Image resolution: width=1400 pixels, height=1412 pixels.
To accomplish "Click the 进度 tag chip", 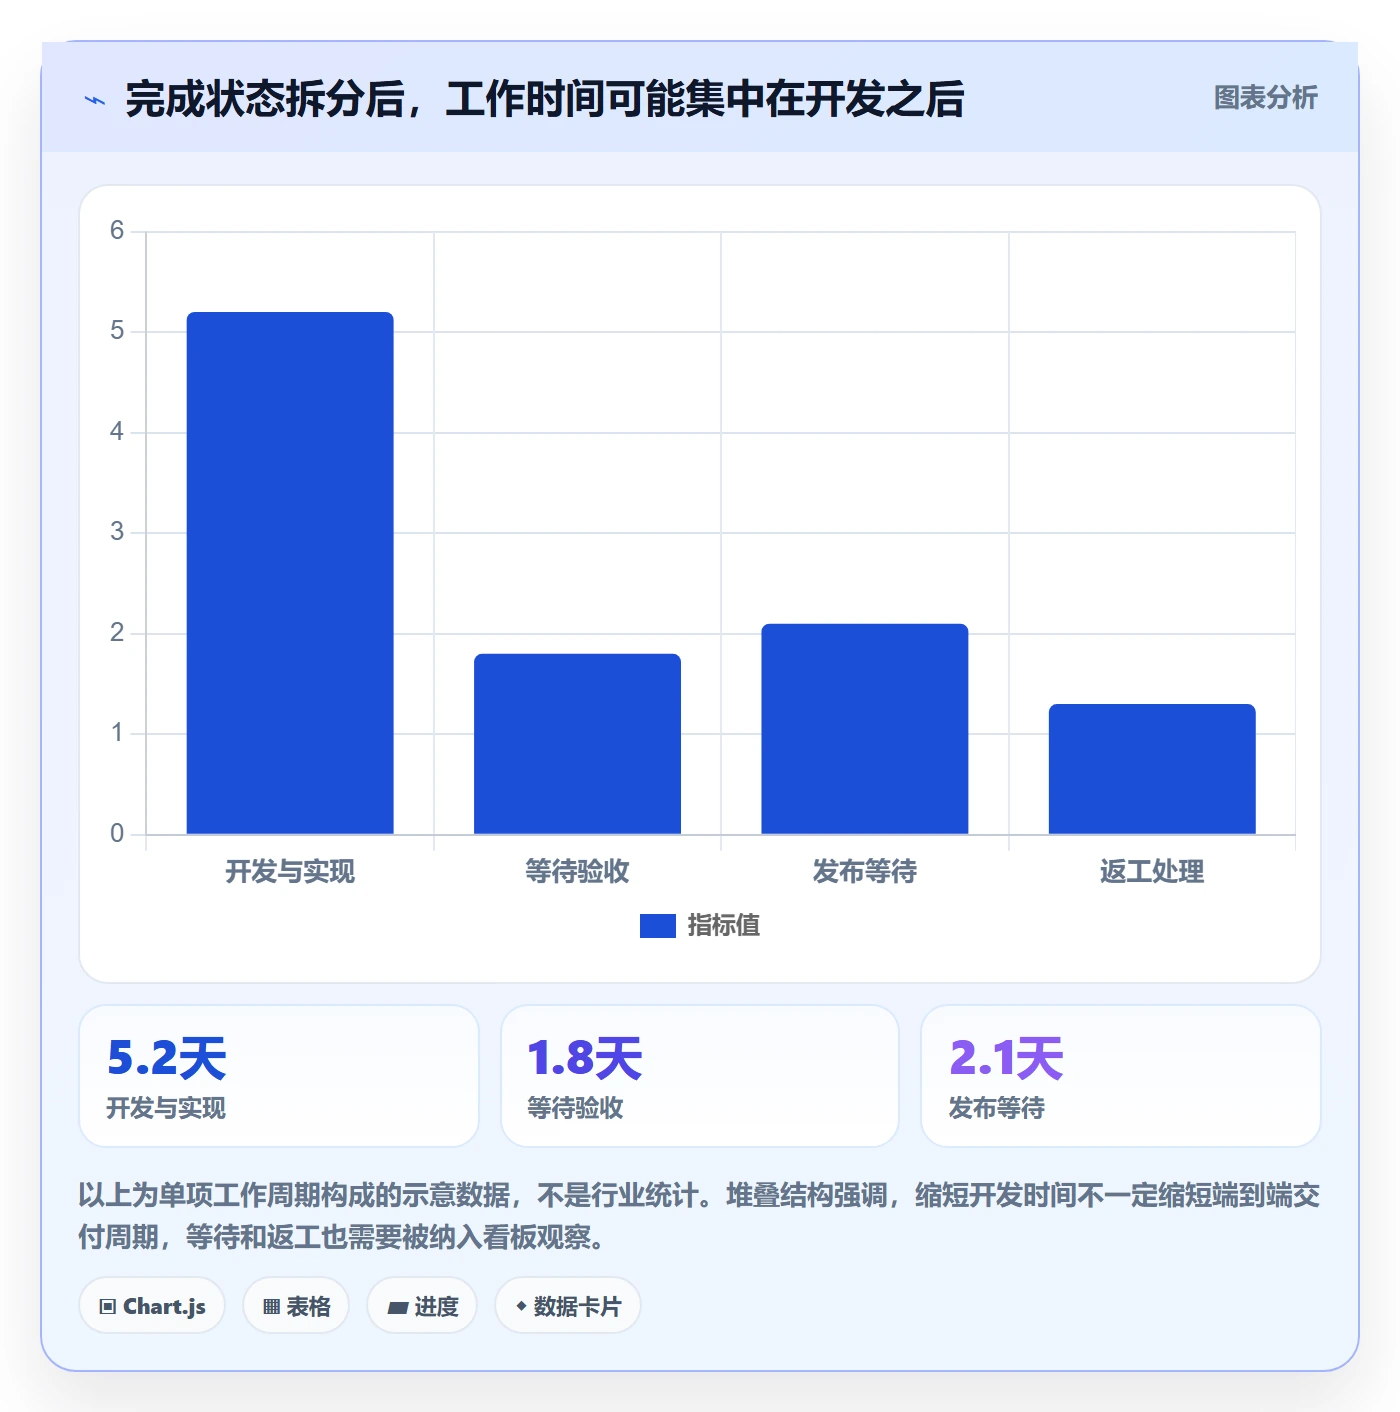I will click(422, 1306).
